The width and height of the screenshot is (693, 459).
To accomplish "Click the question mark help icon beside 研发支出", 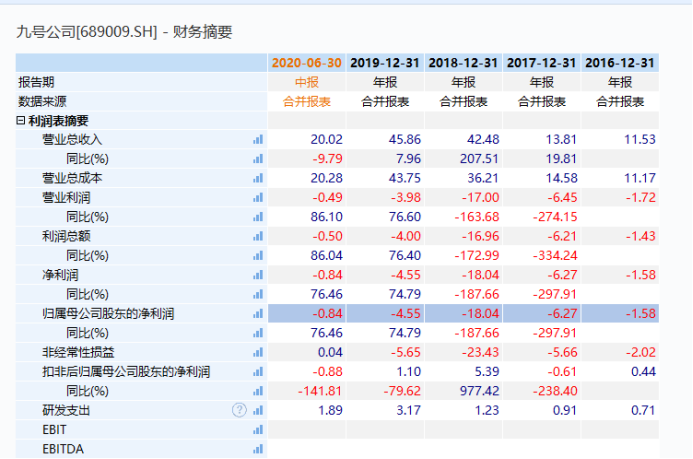I will pyautogui.click(x=239, y=410).
